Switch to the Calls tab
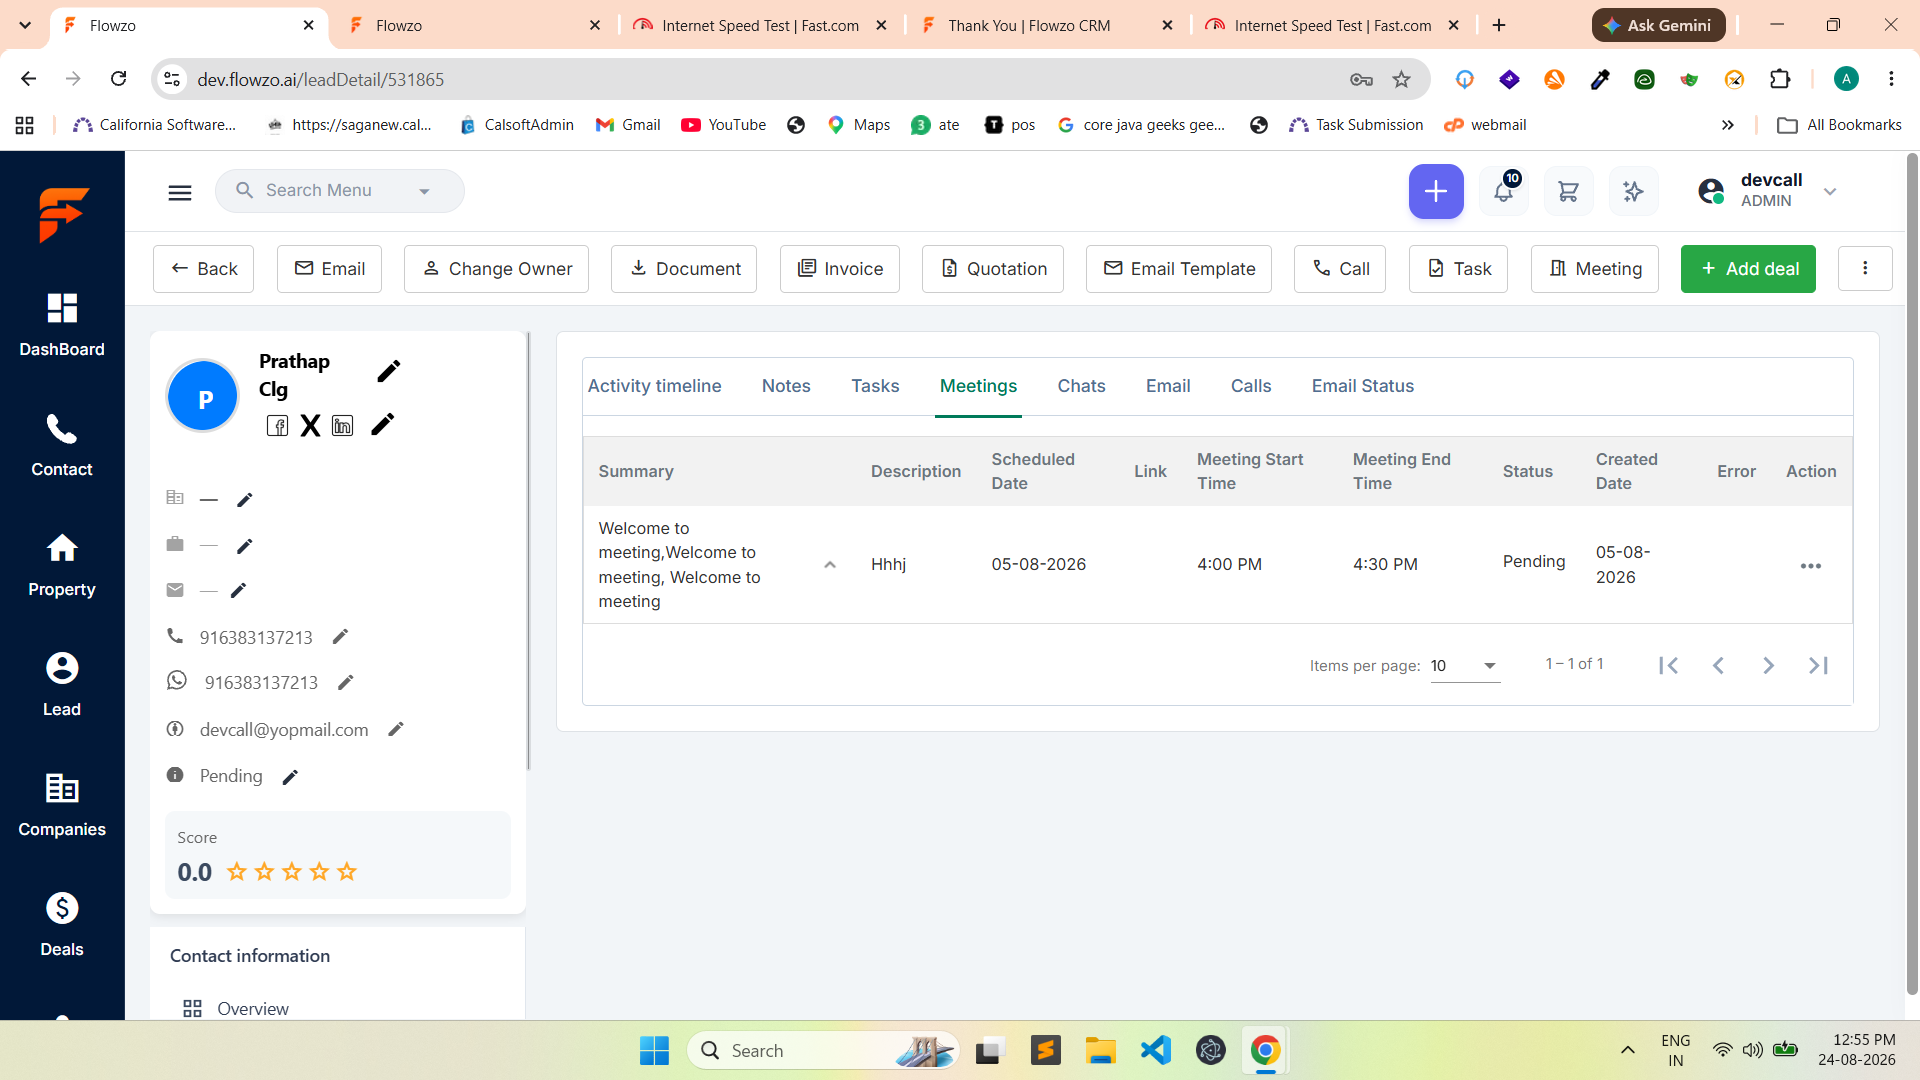This screenshot has height=1080, width=1920. (x=1251, y=386)
